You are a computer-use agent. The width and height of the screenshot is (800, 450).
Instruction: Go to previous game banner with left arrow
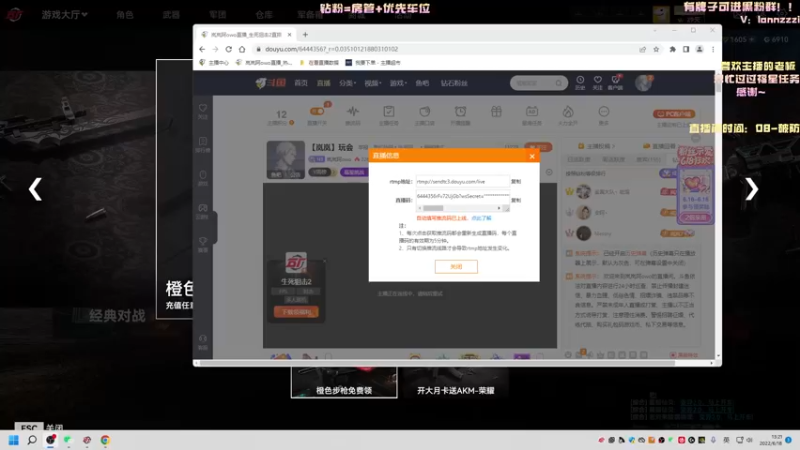(x=35, y=189)
